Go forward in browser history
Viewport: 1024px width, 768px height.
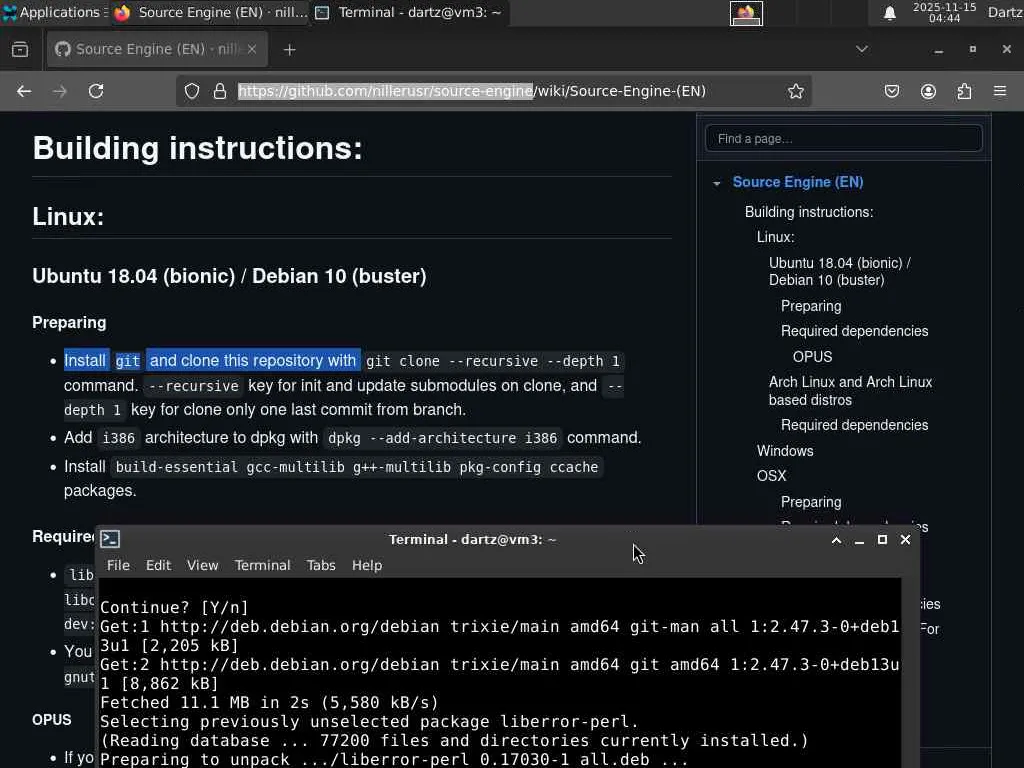point(60,91)
